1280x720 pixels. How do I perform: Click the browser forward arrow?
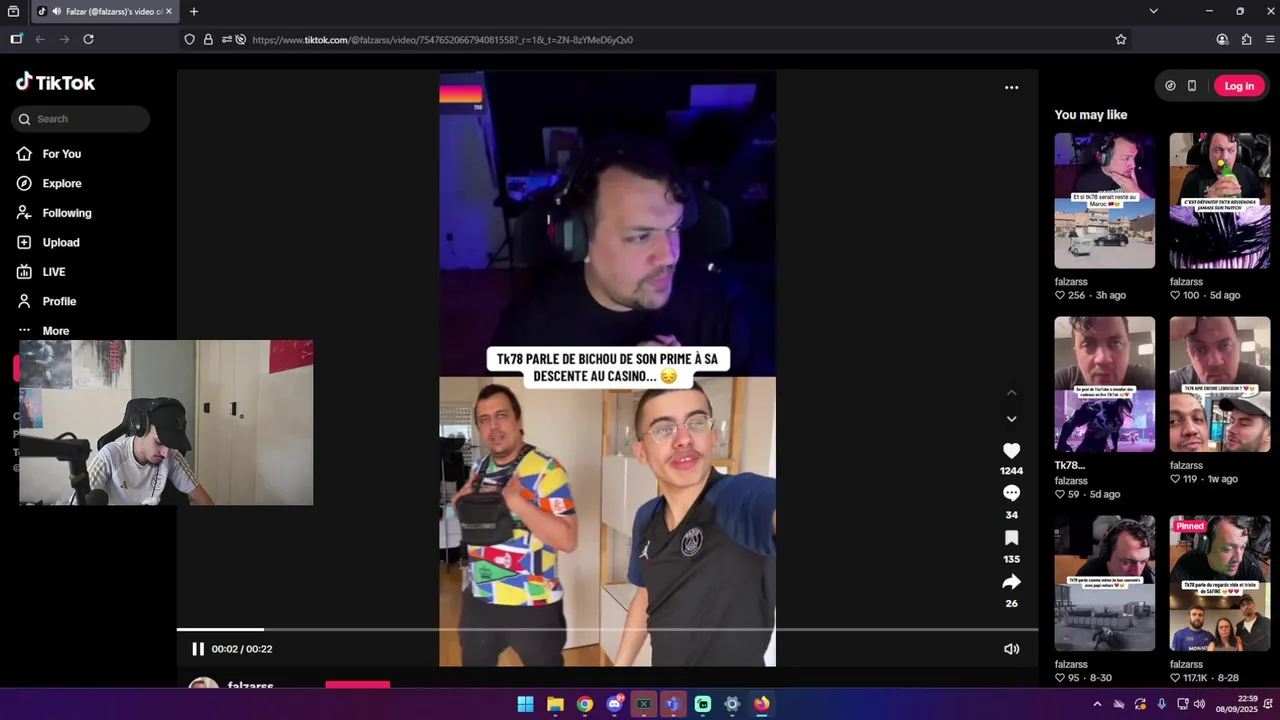click(64, 39)
